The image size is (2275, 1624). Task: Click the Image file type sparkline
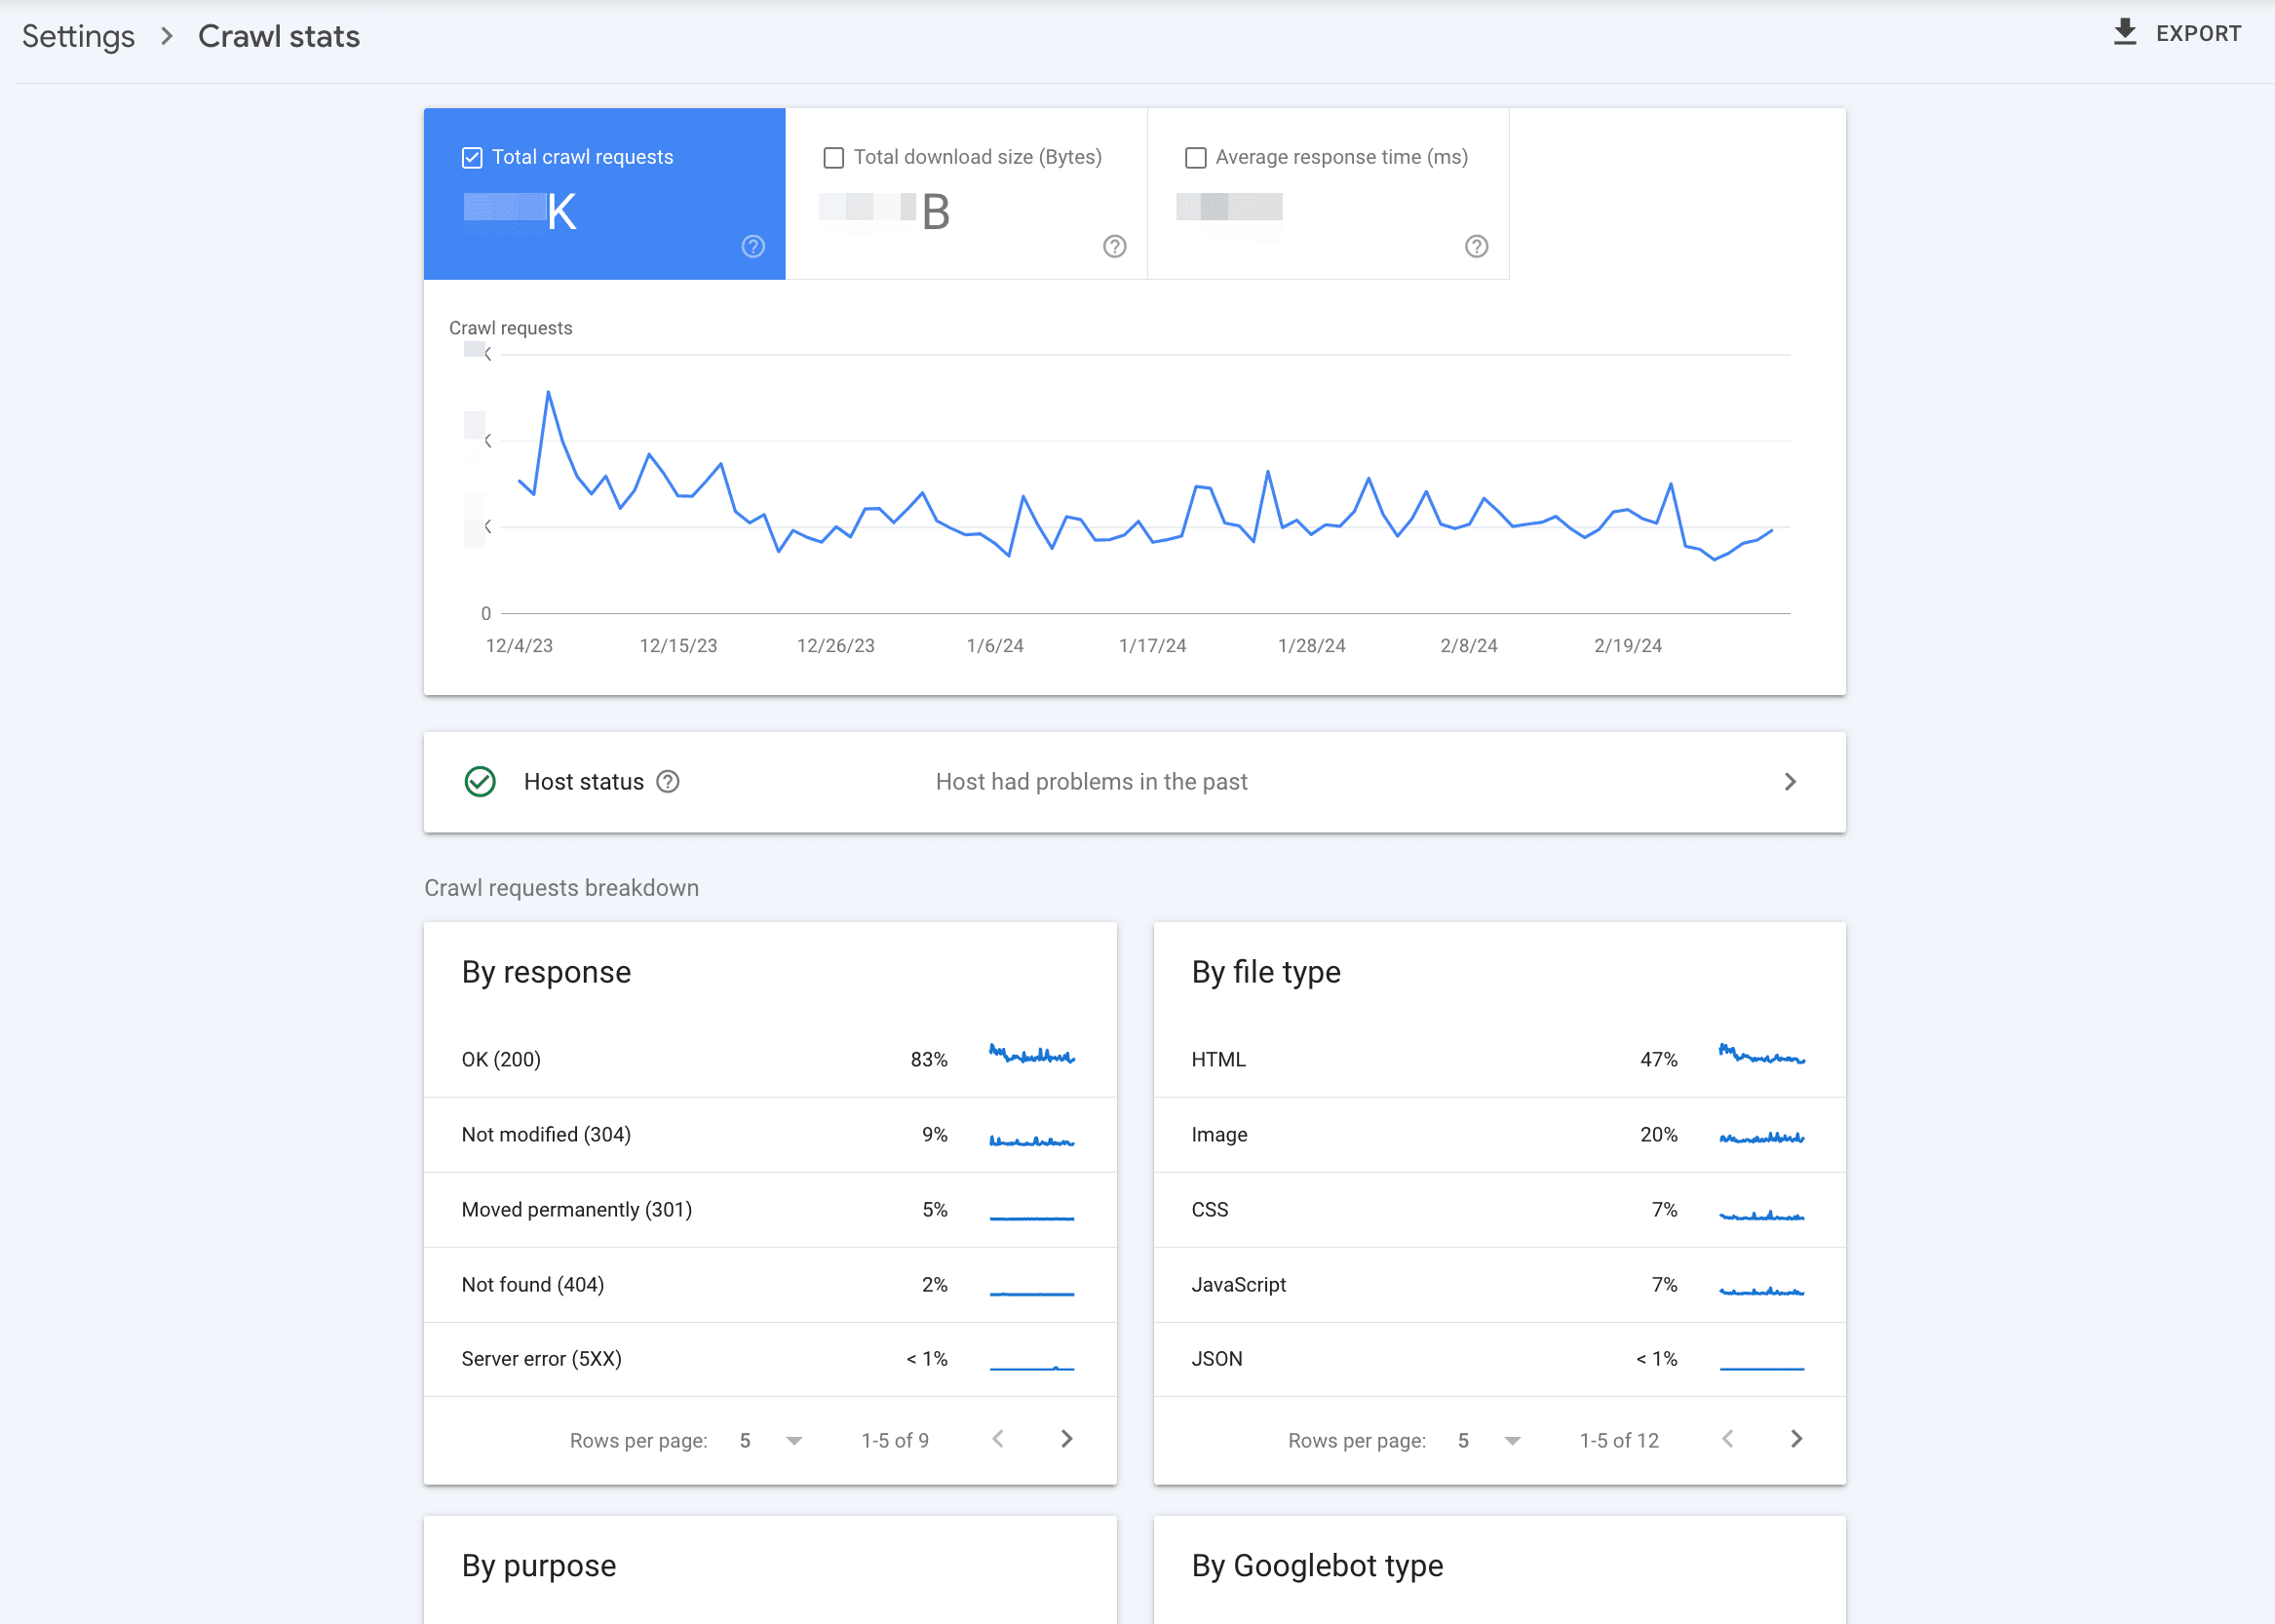(1762, 1137)
